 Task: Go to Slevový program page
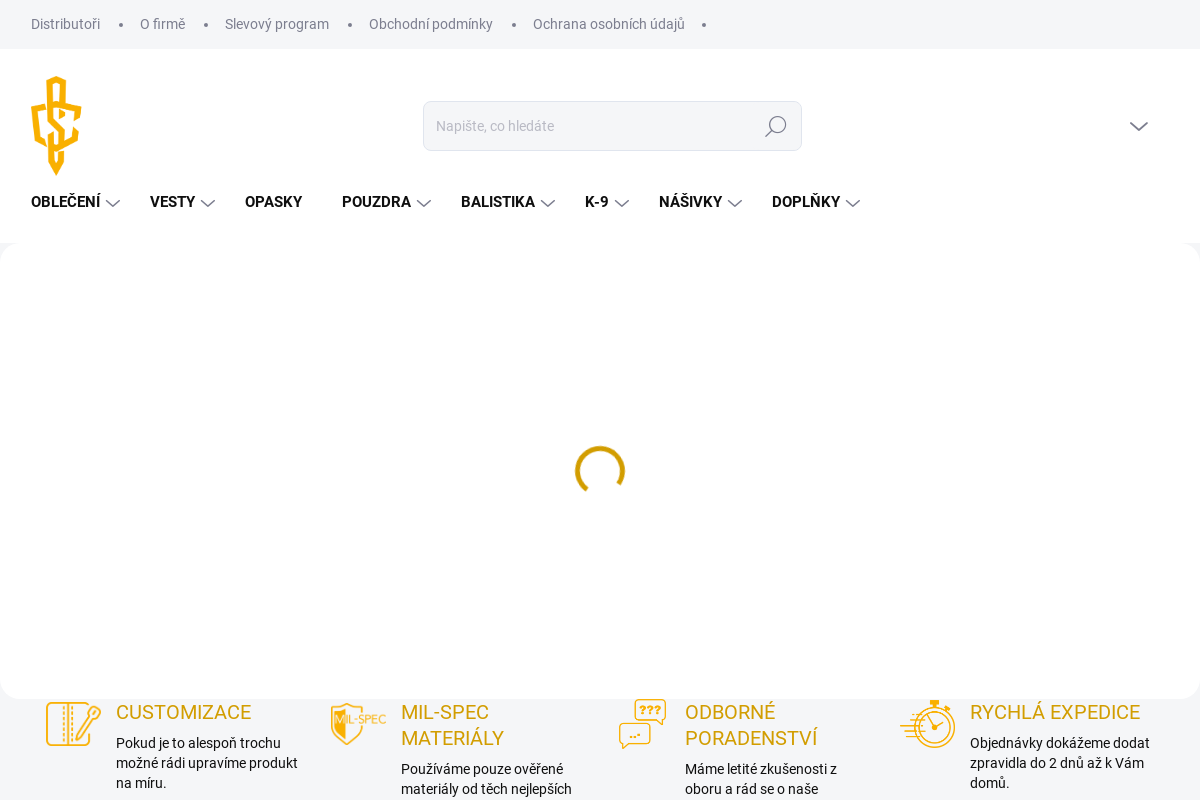276,24
